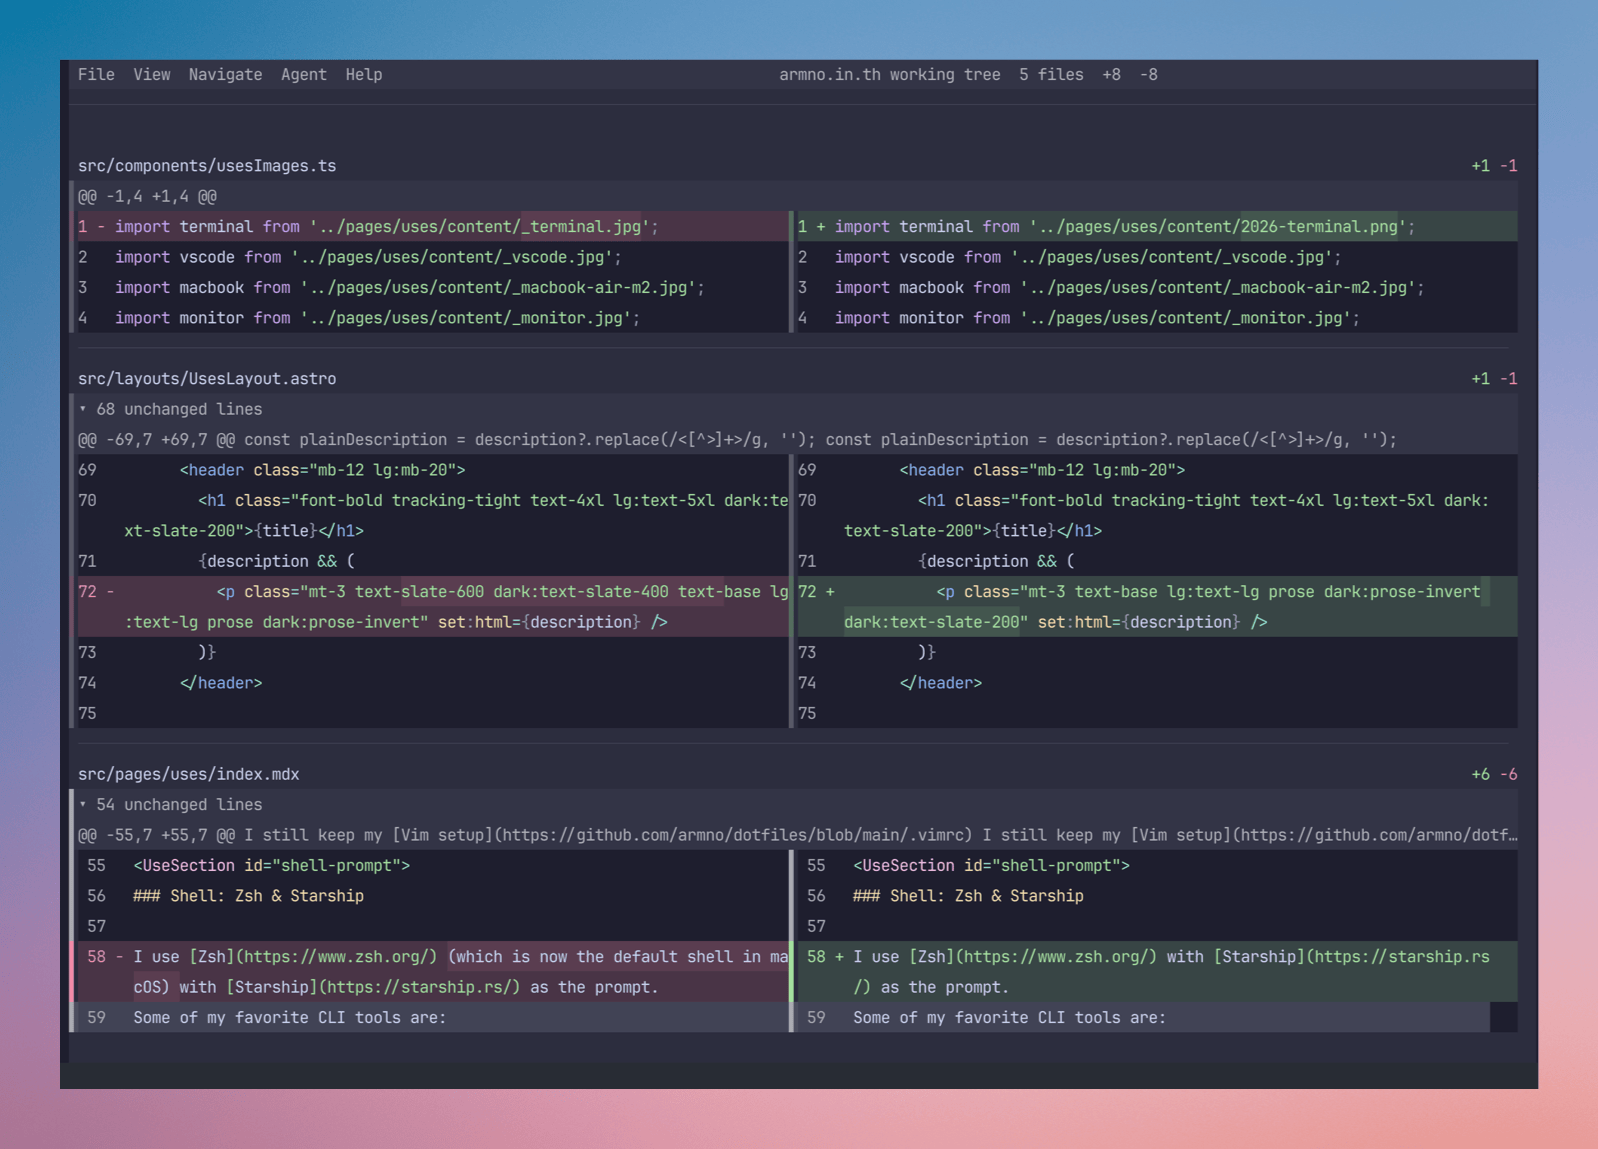Click removed line 72 with text-slate-600 class

431,607
